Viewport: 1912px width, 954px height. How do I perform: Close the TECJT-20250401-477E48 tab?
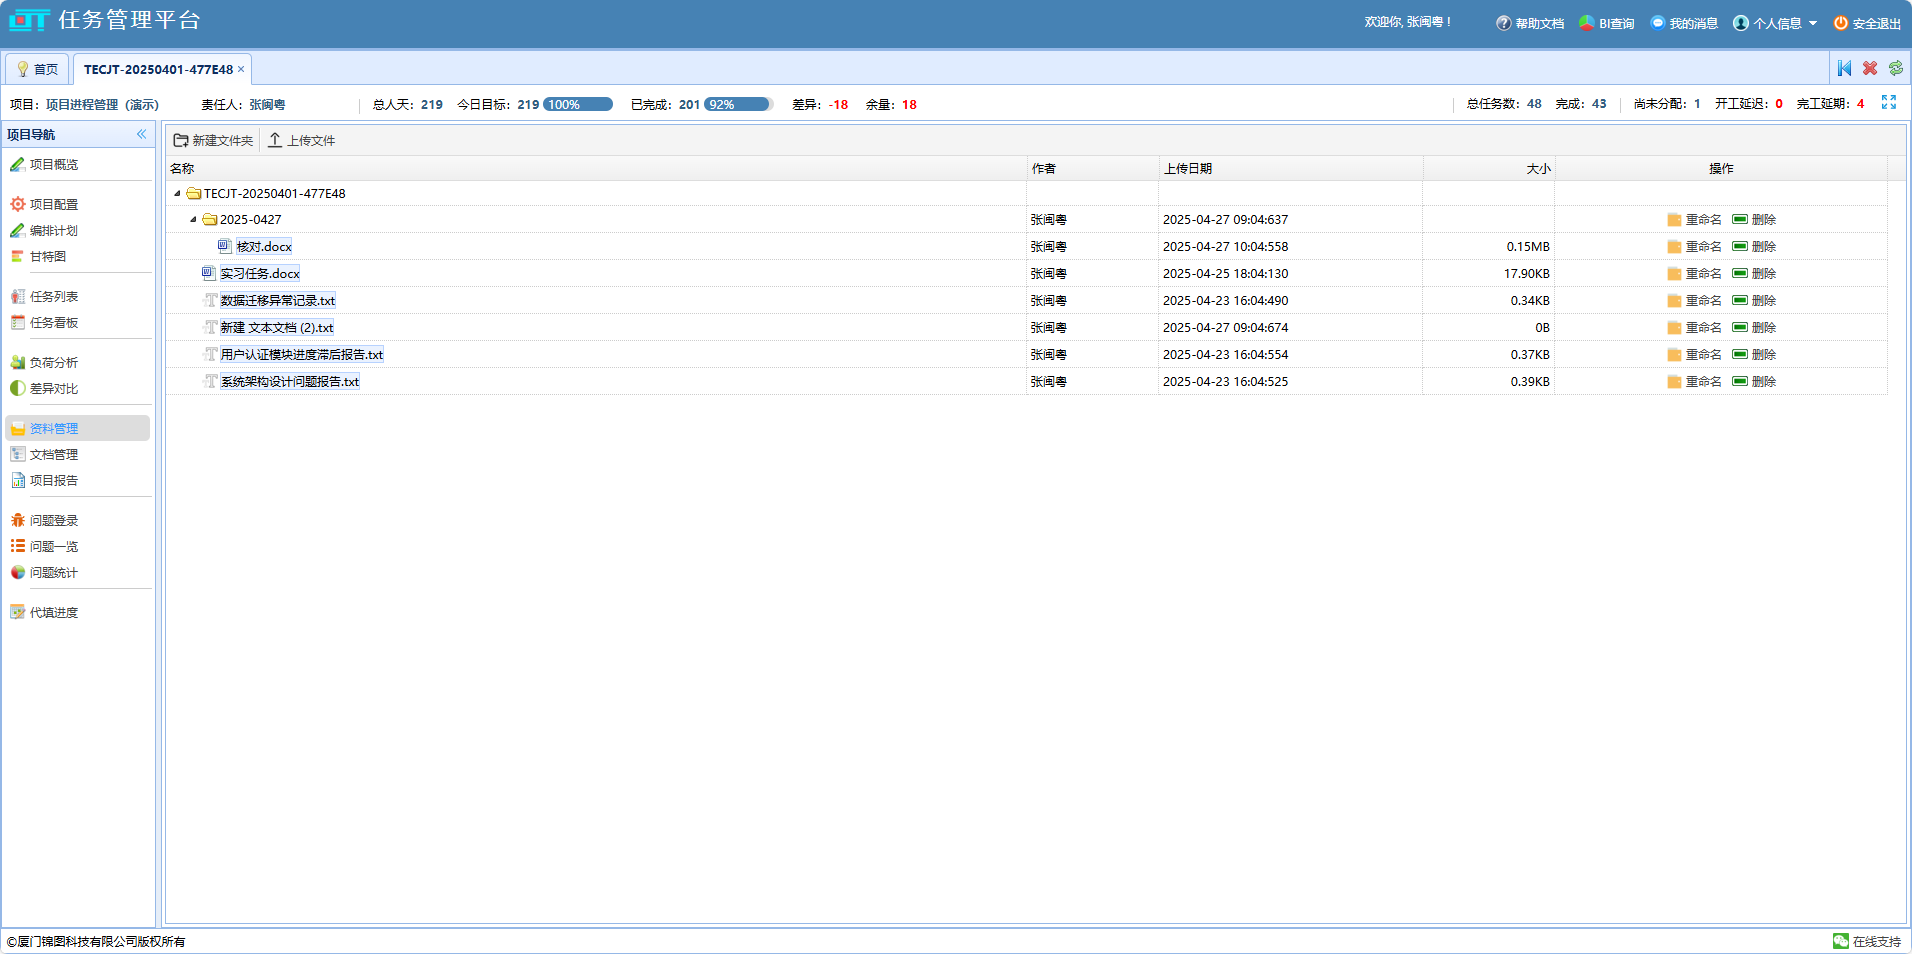click(241, 69)
